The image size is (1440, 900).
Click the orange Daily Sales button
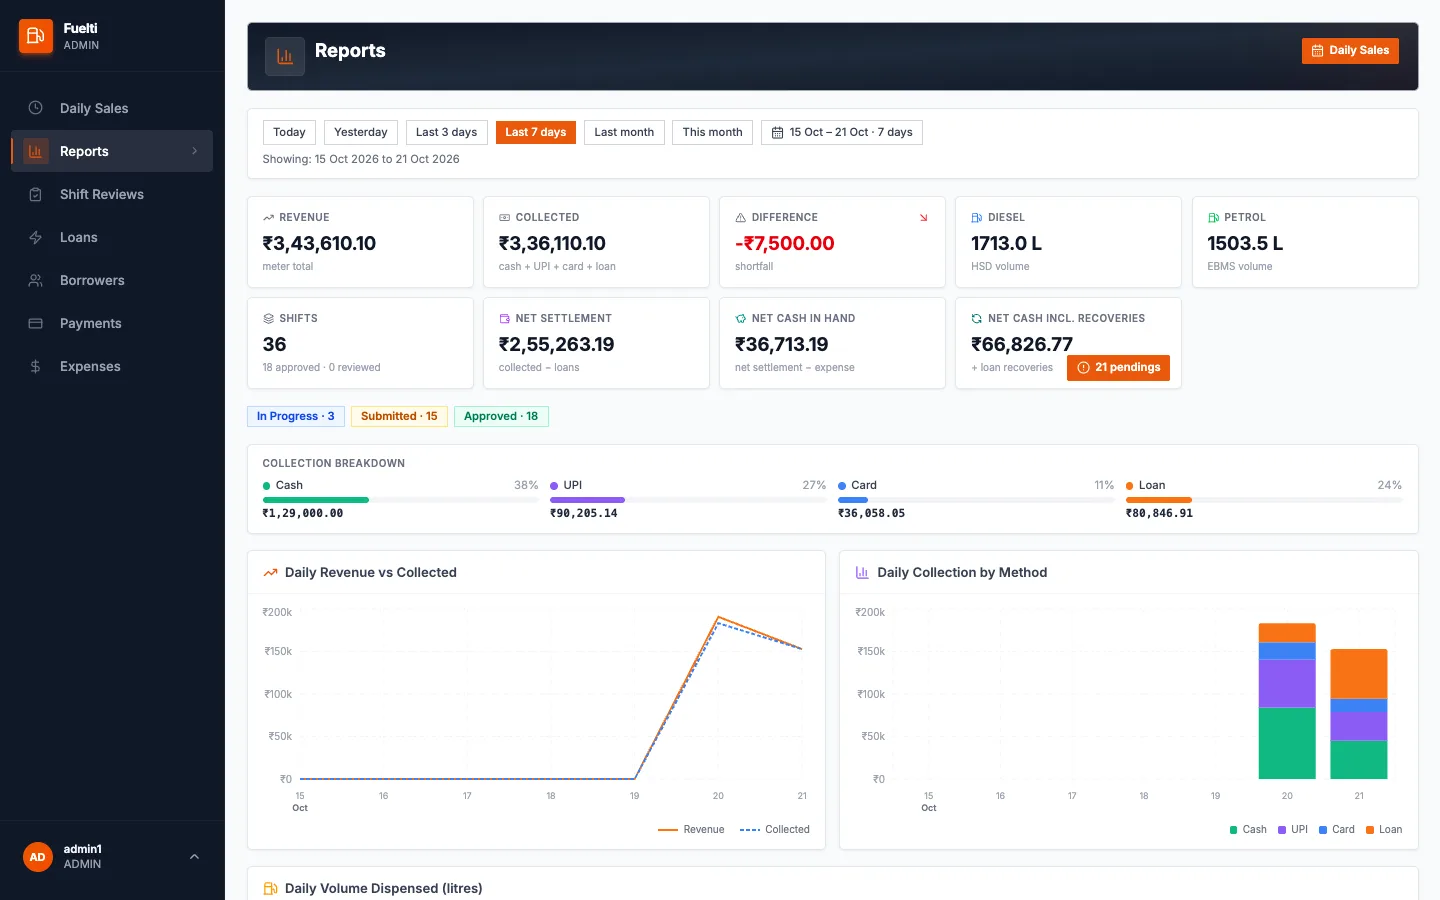[x=1350, y=51]
